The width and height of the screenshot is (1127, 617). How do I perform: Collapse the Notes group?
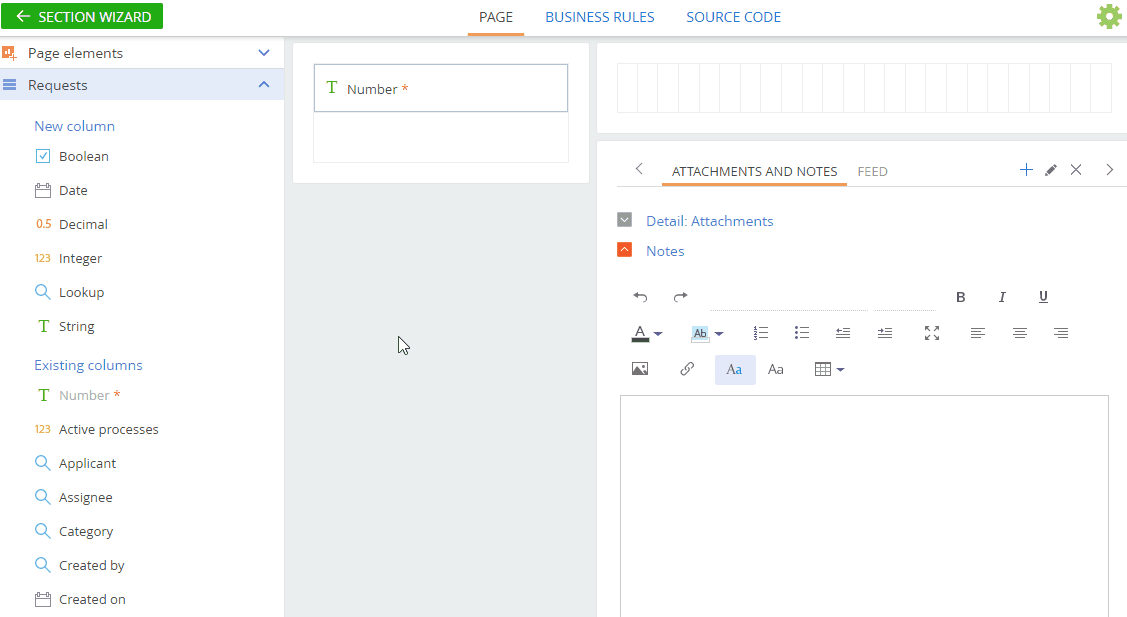click(x=625, y=250)
